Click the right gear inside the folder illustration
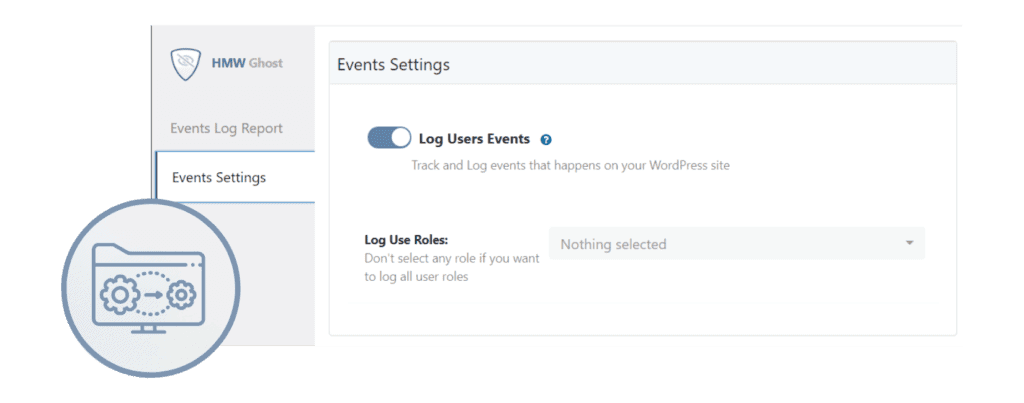 click(182, 295)
